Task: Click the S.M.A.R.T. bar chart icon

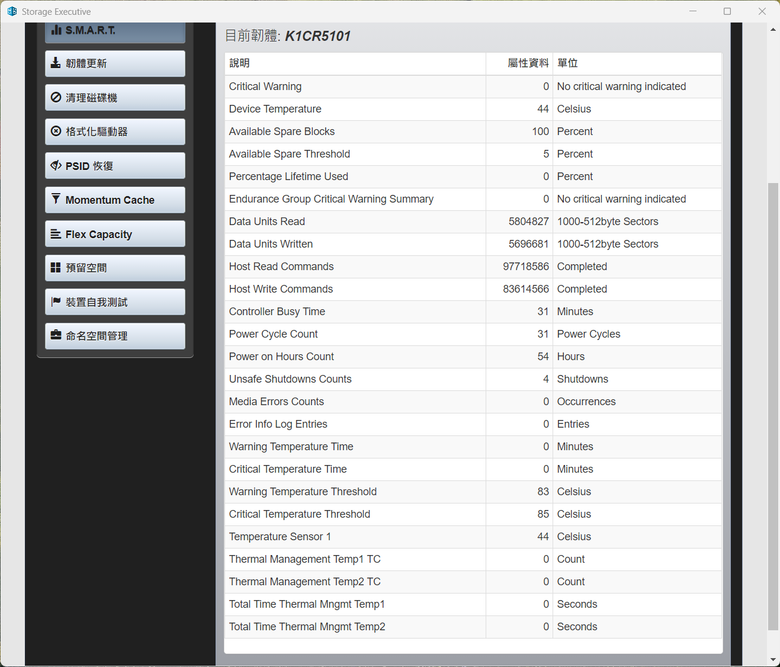Action: pyautogui.click(x=56, y=30)
